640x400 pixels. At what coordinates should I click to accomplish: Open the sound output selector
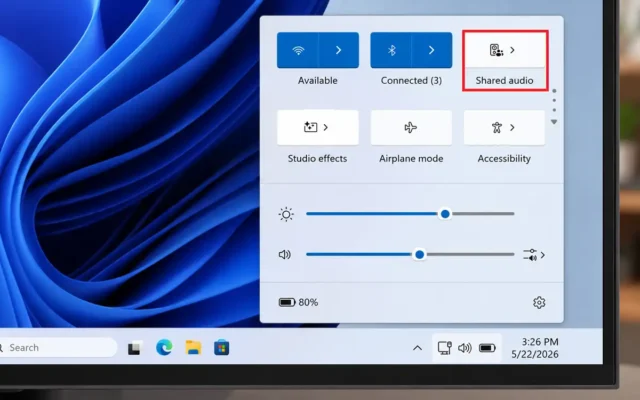pos(534,255)
